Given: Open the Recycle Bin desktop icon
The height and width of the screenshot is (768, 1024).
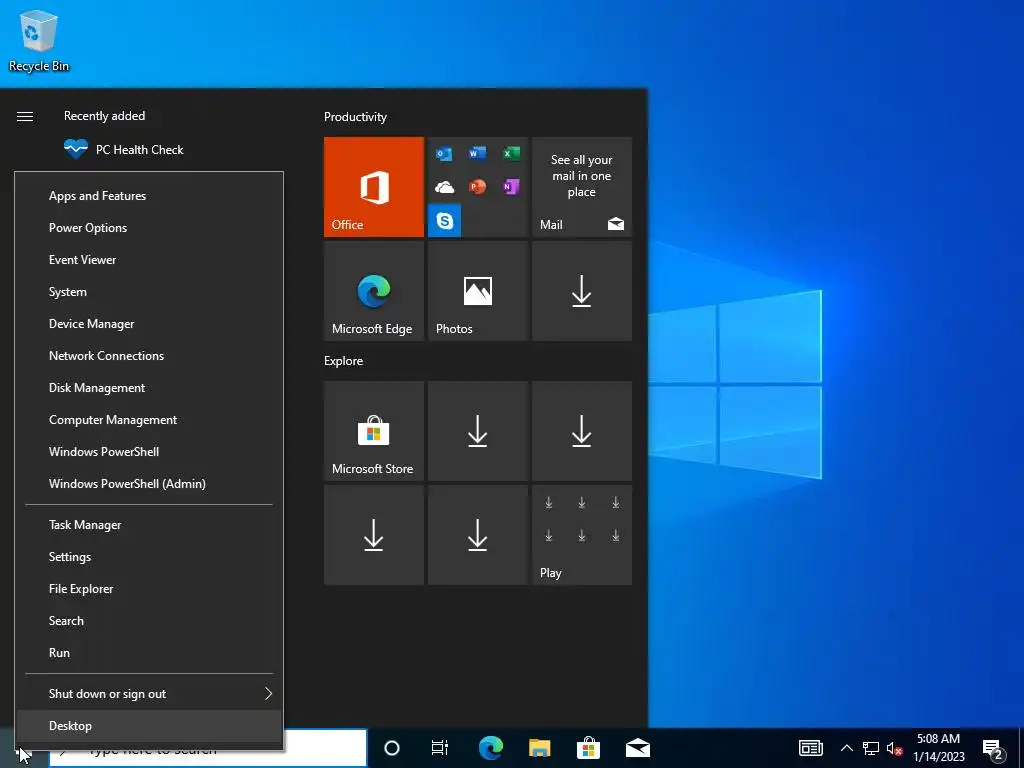Looking at the screenshot, I should pyautogui.click(x=39, y=40).
